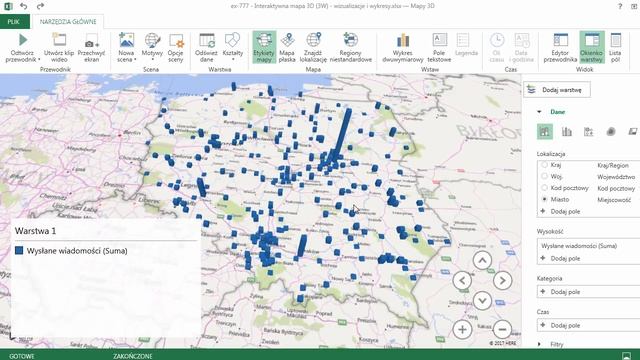Screen dimensions: 640x360
Task: Open the PLIK file tab
Action: tap(14, 22)
